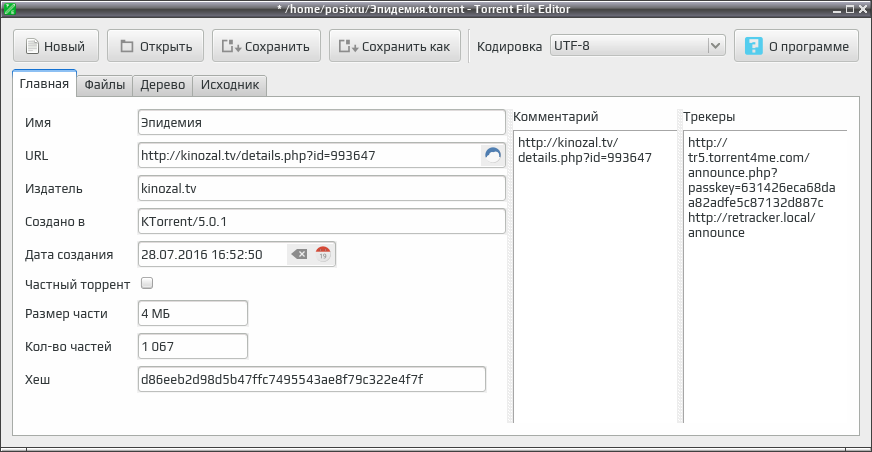This screenshot has width=872, height=452.
Task: Click the Издатель field kinozal.tv
Action: point(321,188)
